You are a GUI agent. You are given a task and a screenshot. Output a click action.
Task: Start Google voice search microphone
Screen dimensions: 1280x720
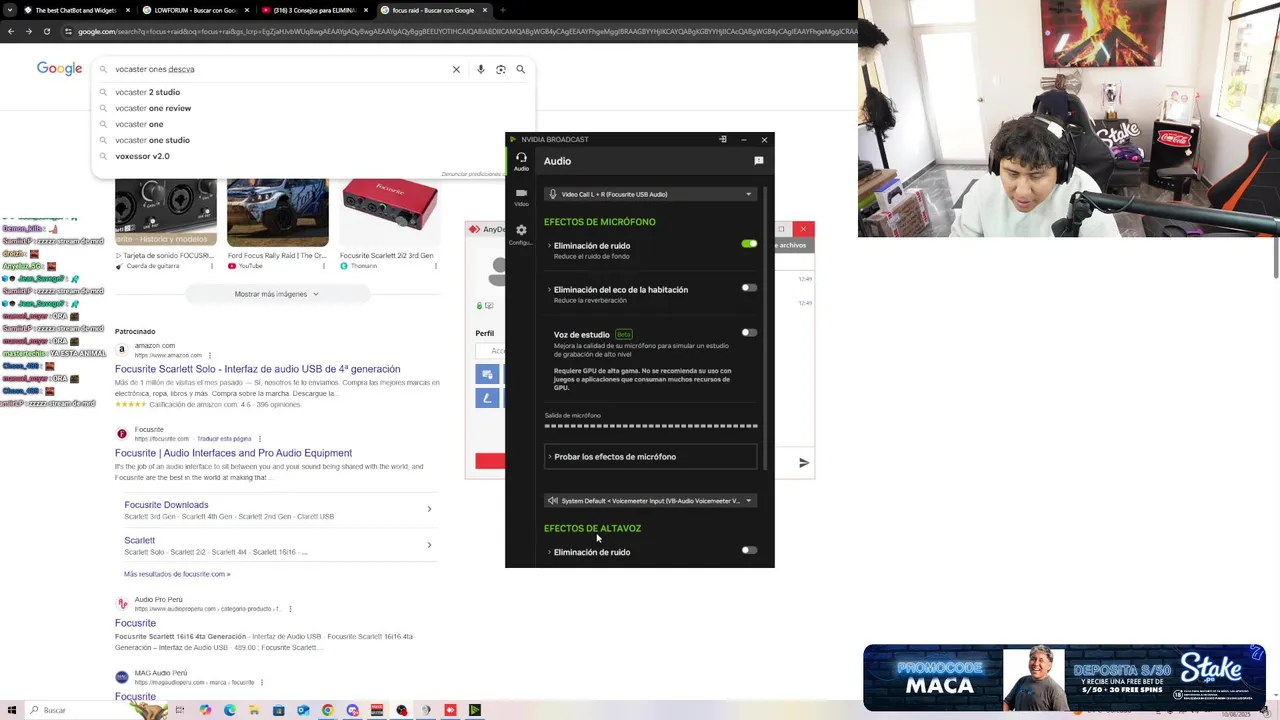coord(481,69)
